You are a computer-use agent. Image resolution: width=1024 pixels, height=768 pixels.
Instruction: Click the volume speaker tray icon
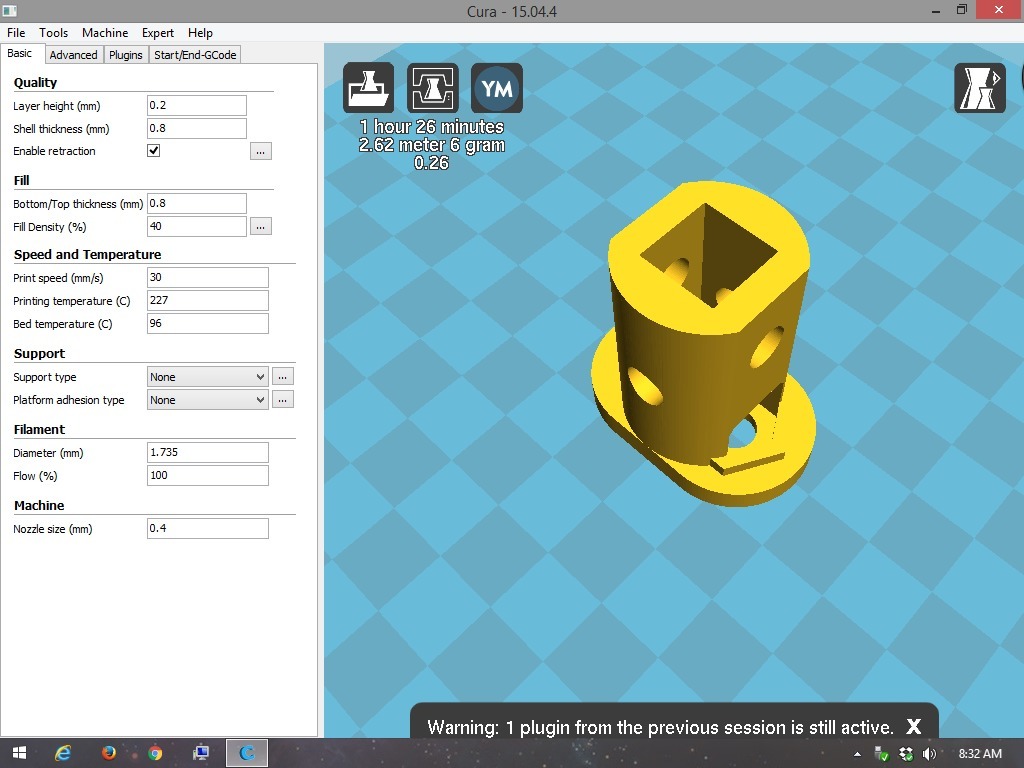point(929,754)
